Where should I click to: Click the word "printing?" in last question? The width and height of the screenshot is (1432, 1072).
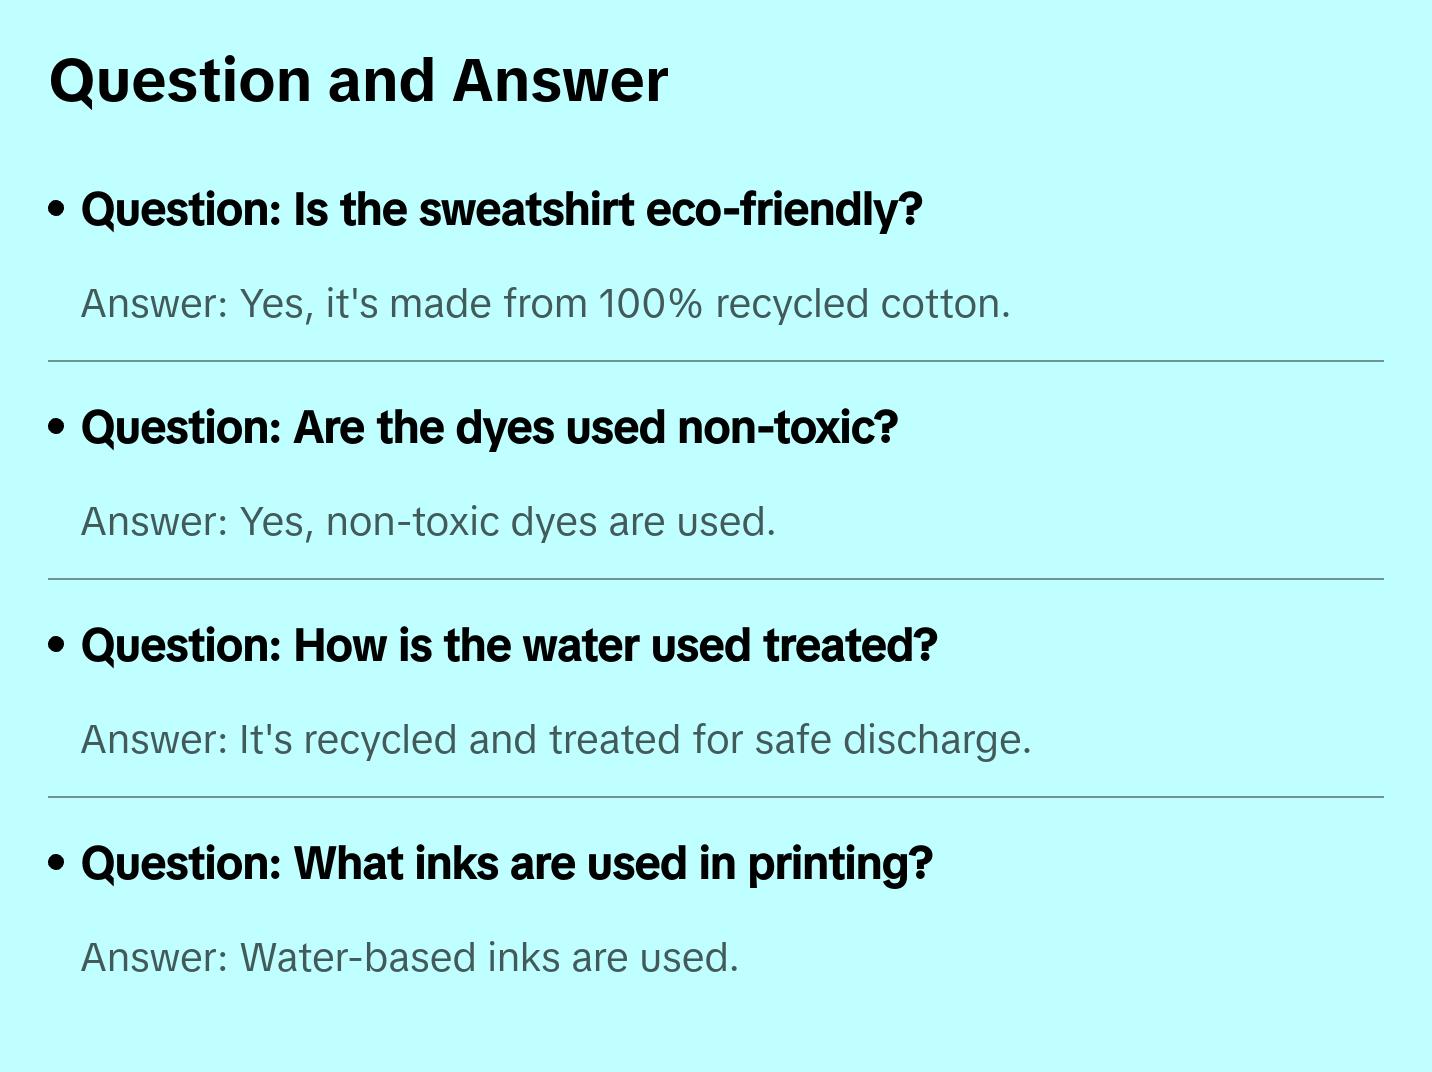840,864
